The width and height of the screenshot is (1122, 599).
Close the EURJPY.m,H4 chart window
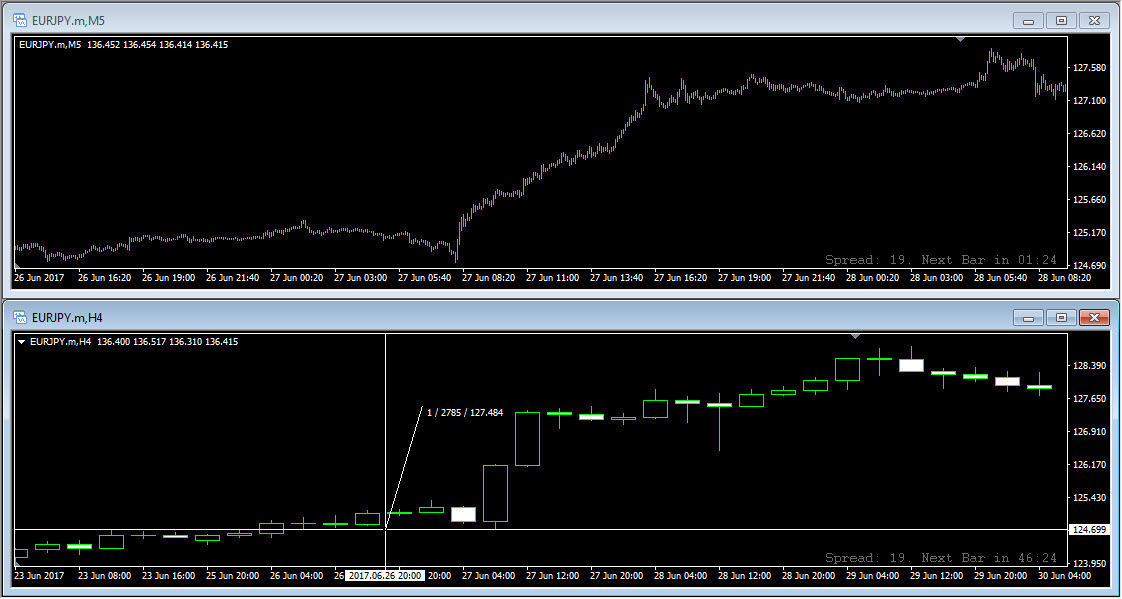click(x=1094, y=318)
